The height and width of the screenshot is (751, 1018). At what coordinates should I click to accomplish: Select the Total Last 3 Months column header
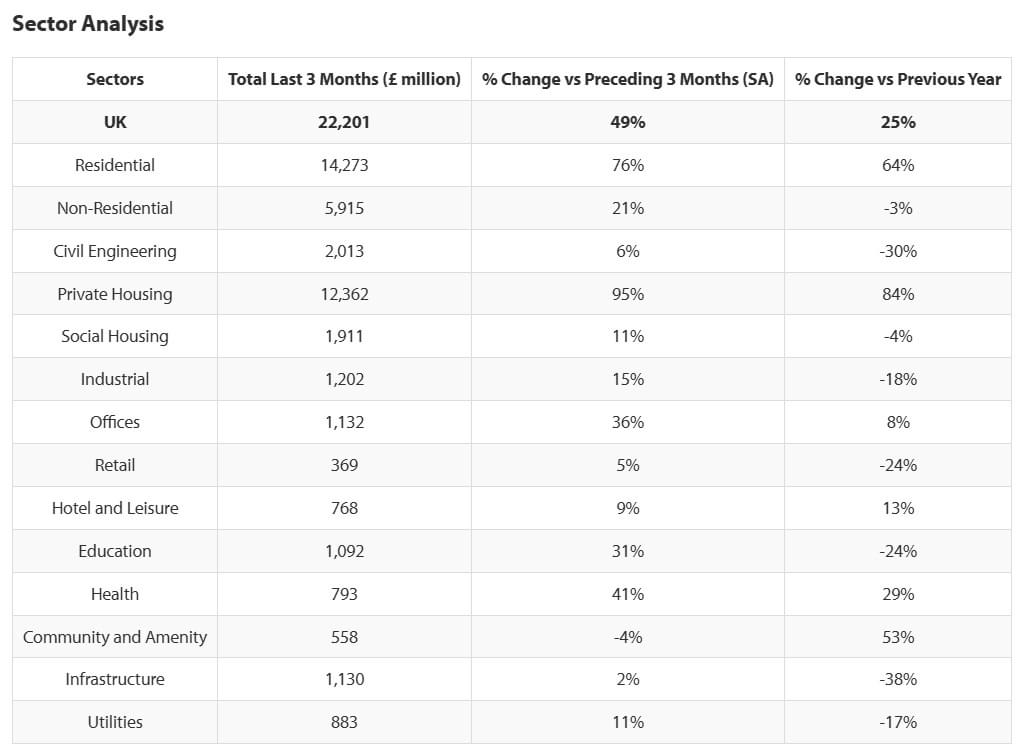click(344, 79)
